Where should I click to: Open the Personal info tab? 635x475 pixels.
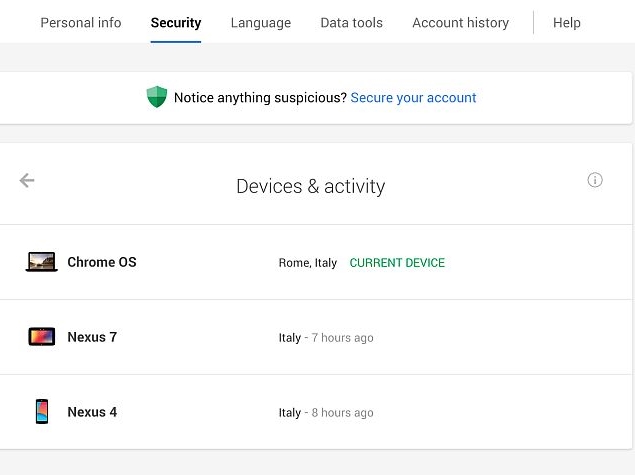coord(81,23)
